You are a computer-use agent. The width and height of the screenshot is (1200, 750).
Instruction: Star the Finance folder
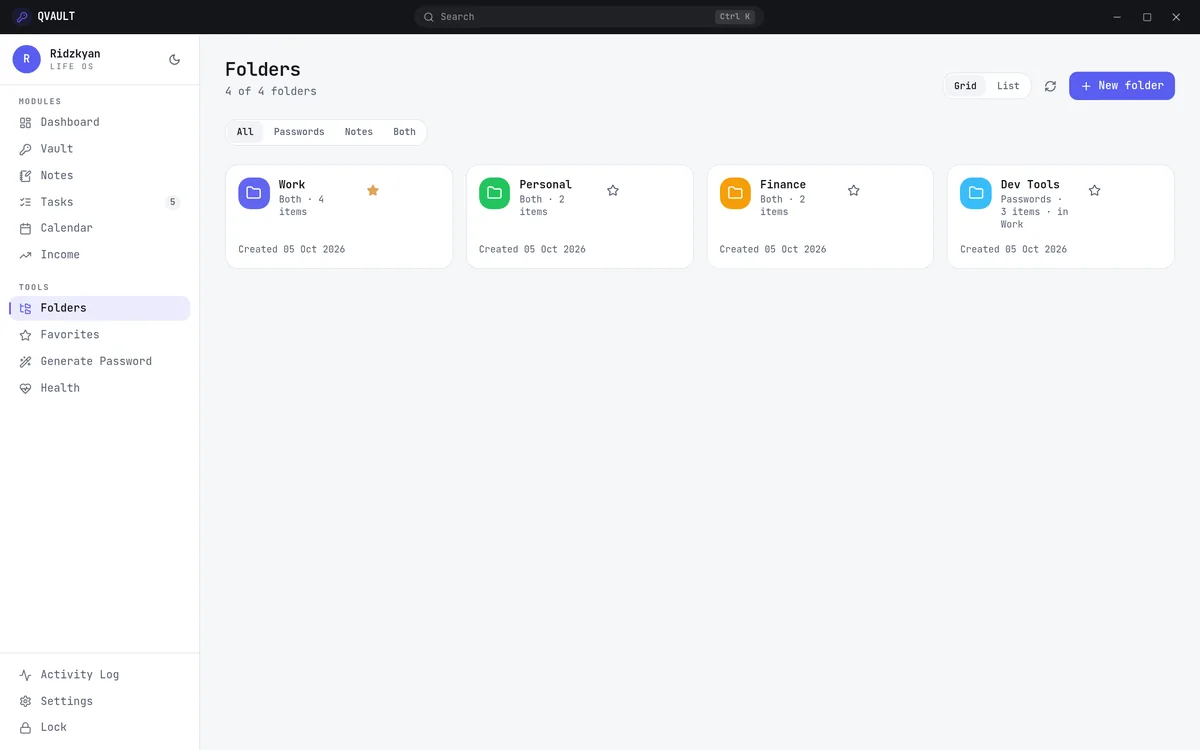[854, 190]
